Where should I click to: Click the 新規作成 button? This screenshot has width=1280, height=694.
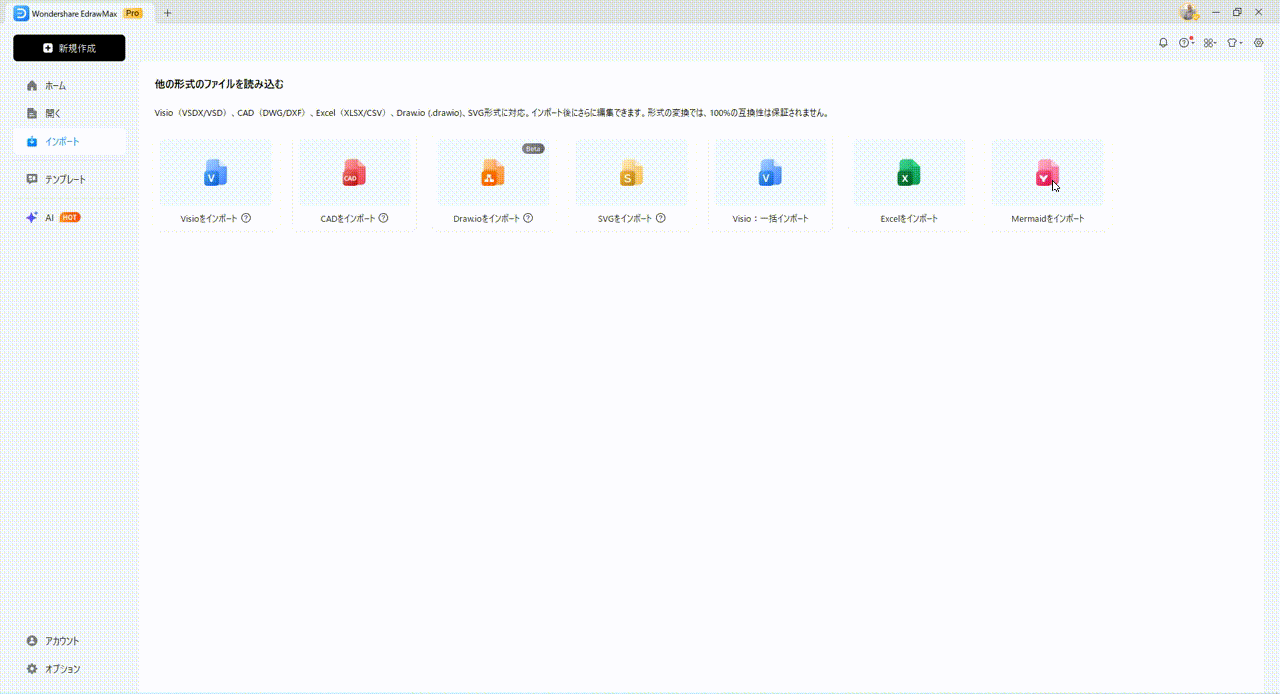coord(69,48)
